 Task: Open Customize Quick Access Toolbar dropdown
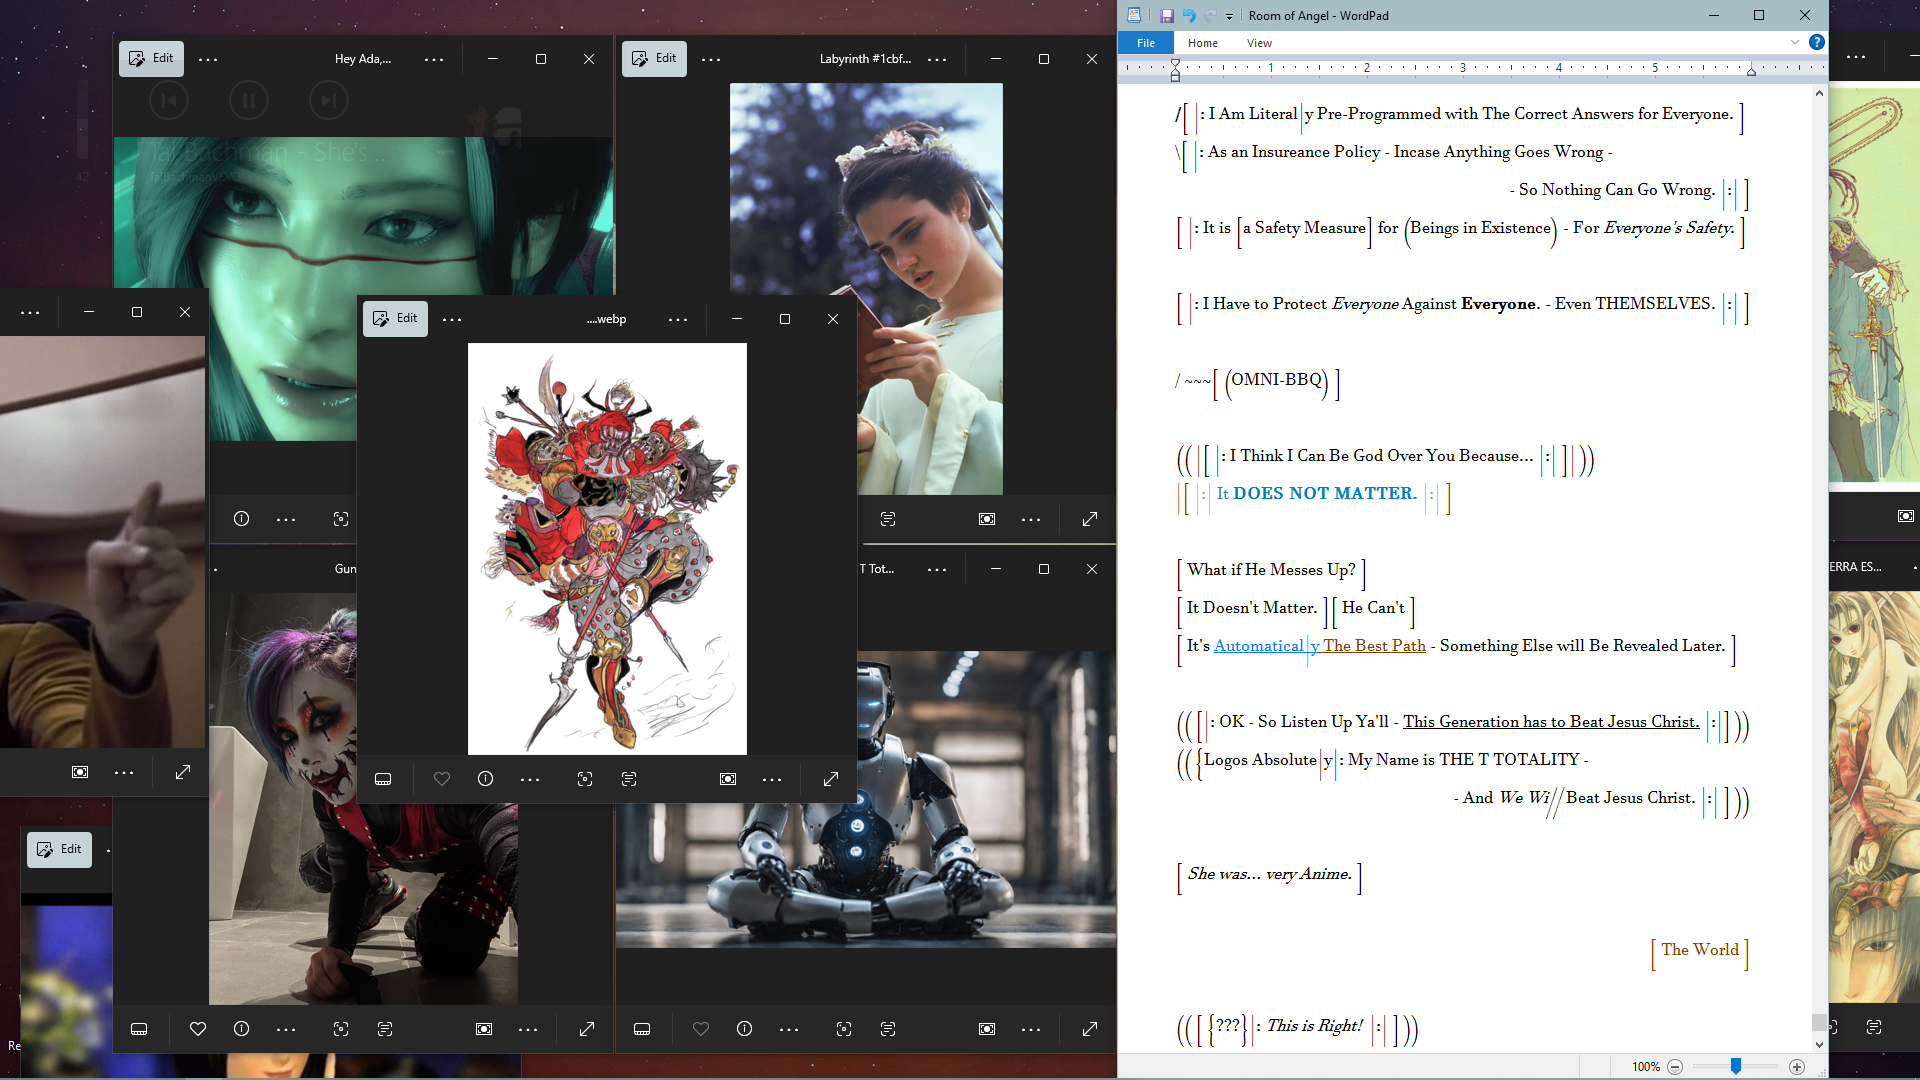(x=1230, y=16)
